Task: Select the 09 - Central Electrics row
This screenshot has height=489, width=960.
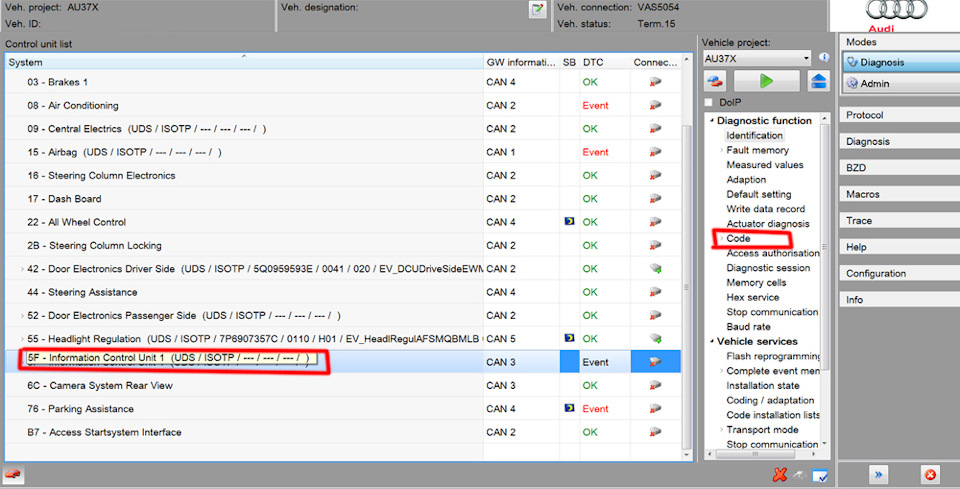Action: click(x=343, y=129)
